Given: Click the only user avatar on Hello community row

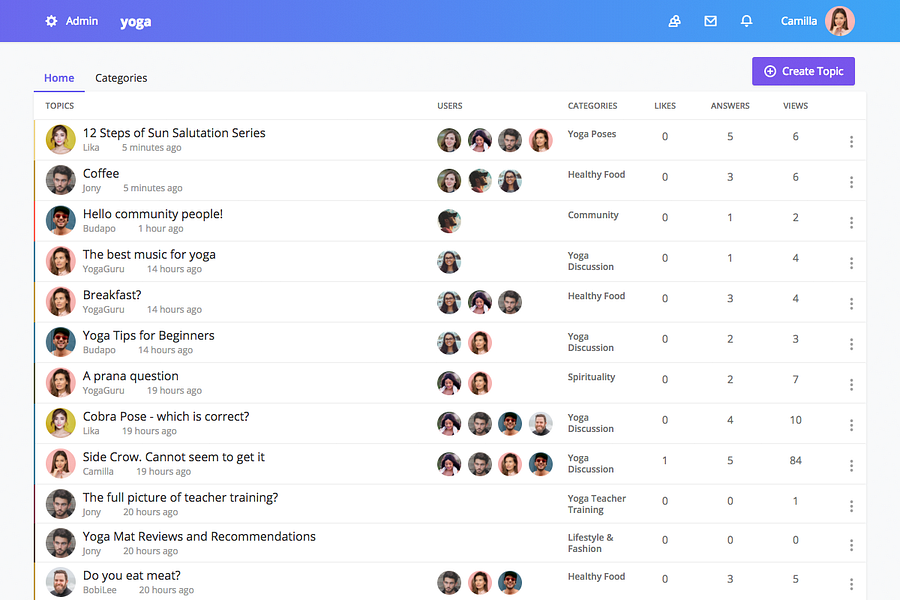Looking at the screenshot, I should click(x=449, y=221).
